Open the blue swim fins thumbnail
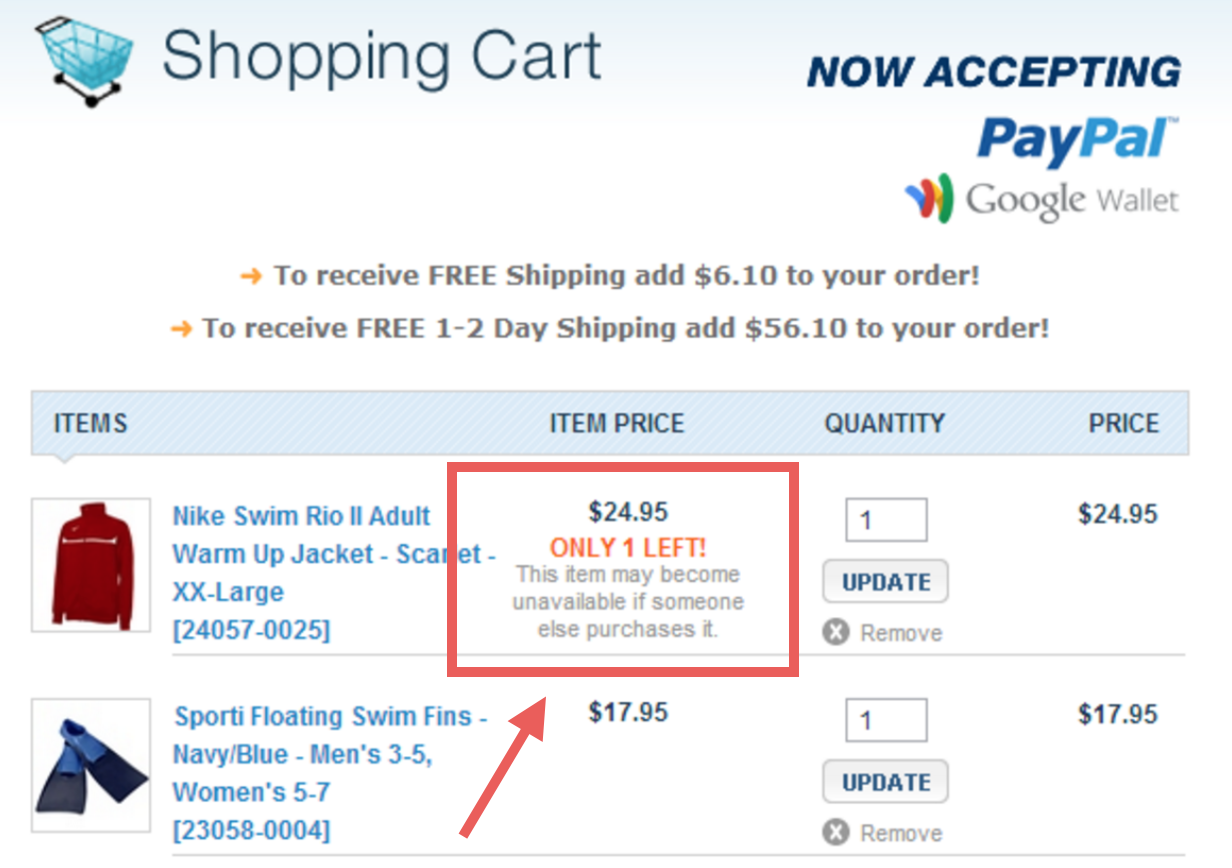 tap(91, 765)
